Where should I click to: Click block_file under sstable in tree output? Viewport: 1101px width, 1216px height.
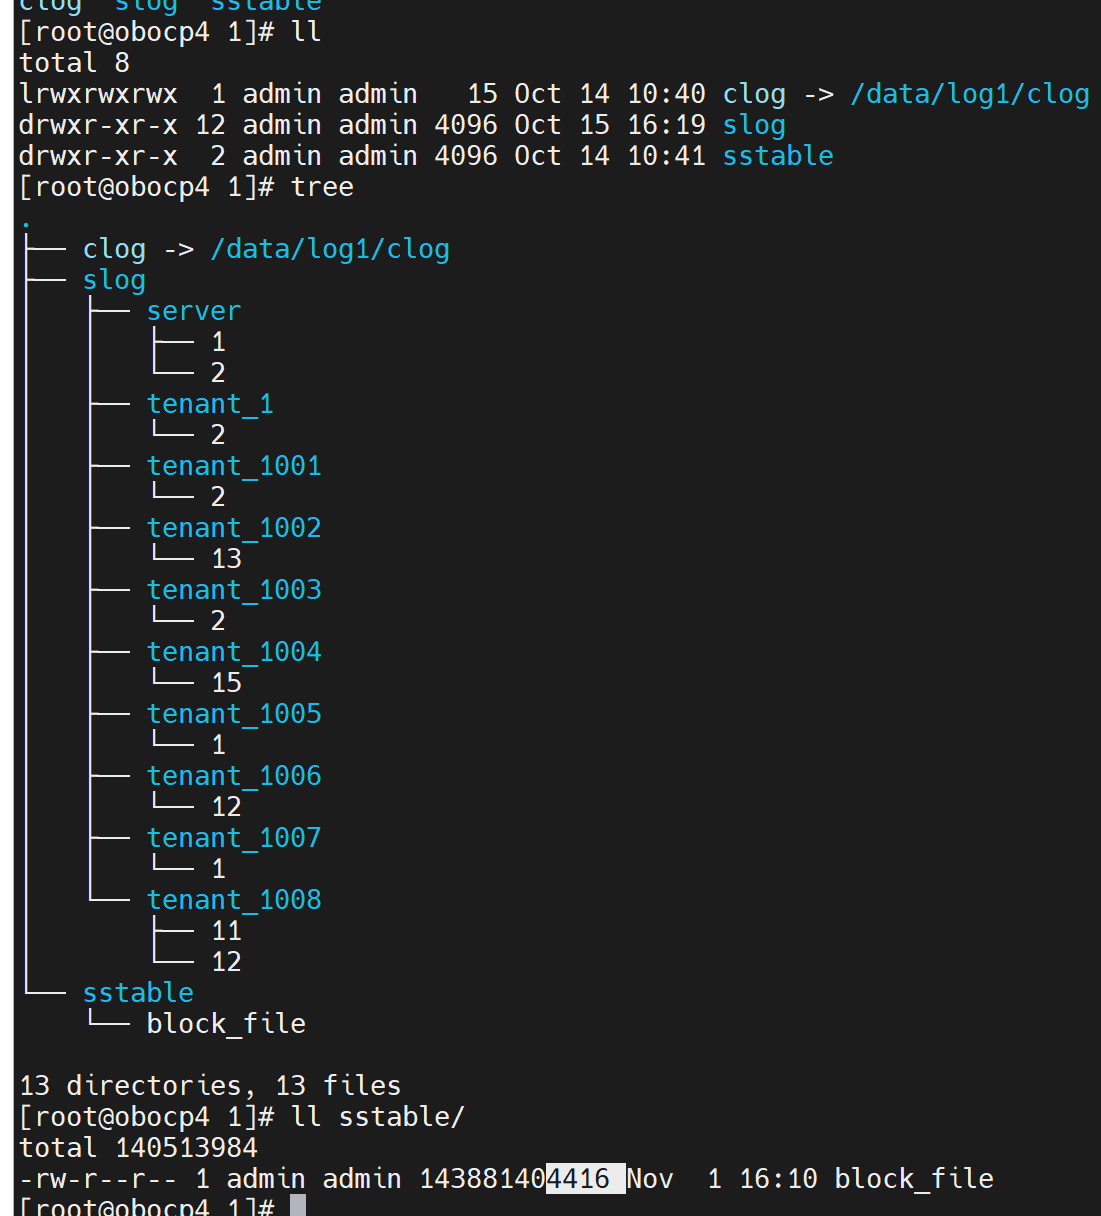pos(226,1024)
